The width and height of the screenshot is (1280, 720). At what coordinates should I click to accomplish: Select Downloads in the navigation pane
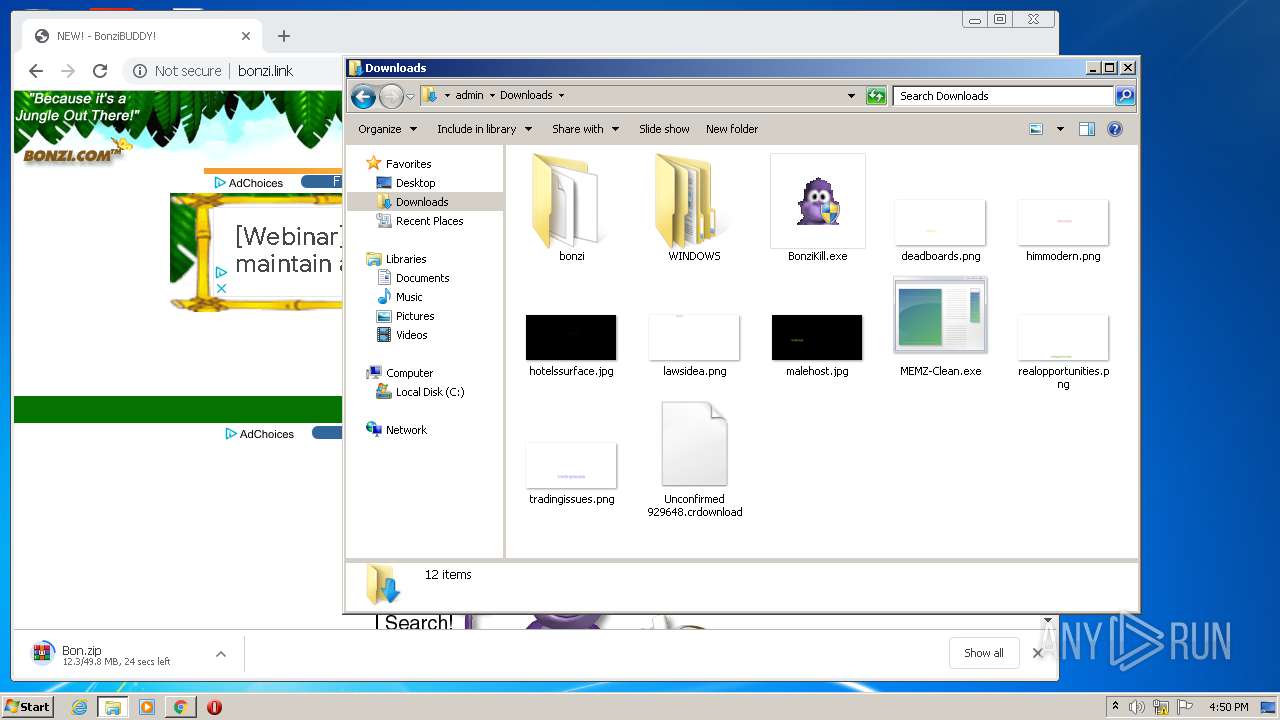(422, 202)
